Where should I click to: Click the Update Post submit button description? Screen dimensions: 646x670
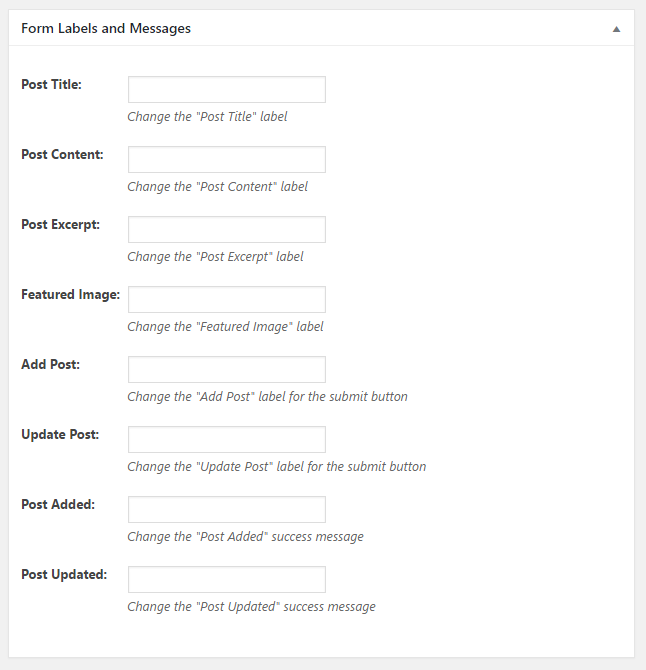(277, 467)
